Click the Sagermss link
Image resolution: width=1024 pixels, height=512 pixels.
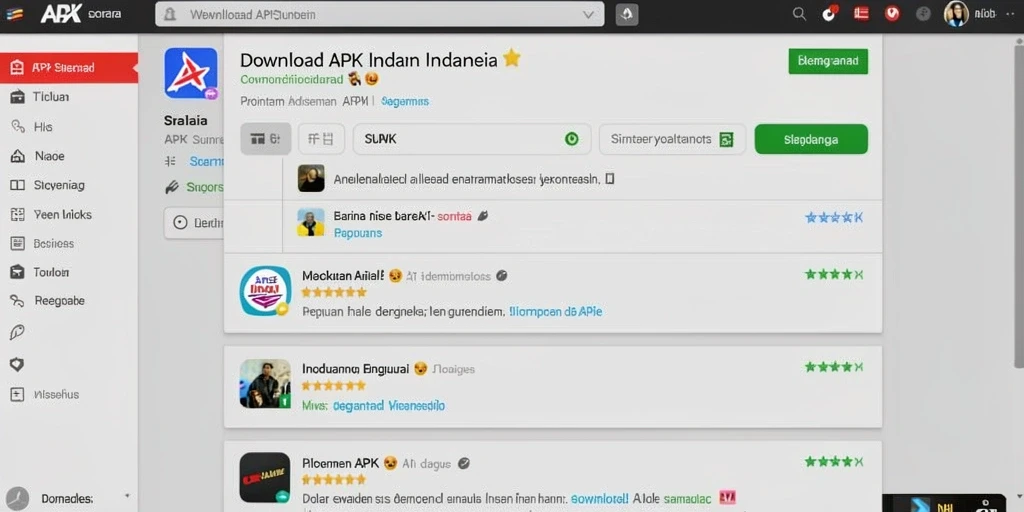[405, 102]
